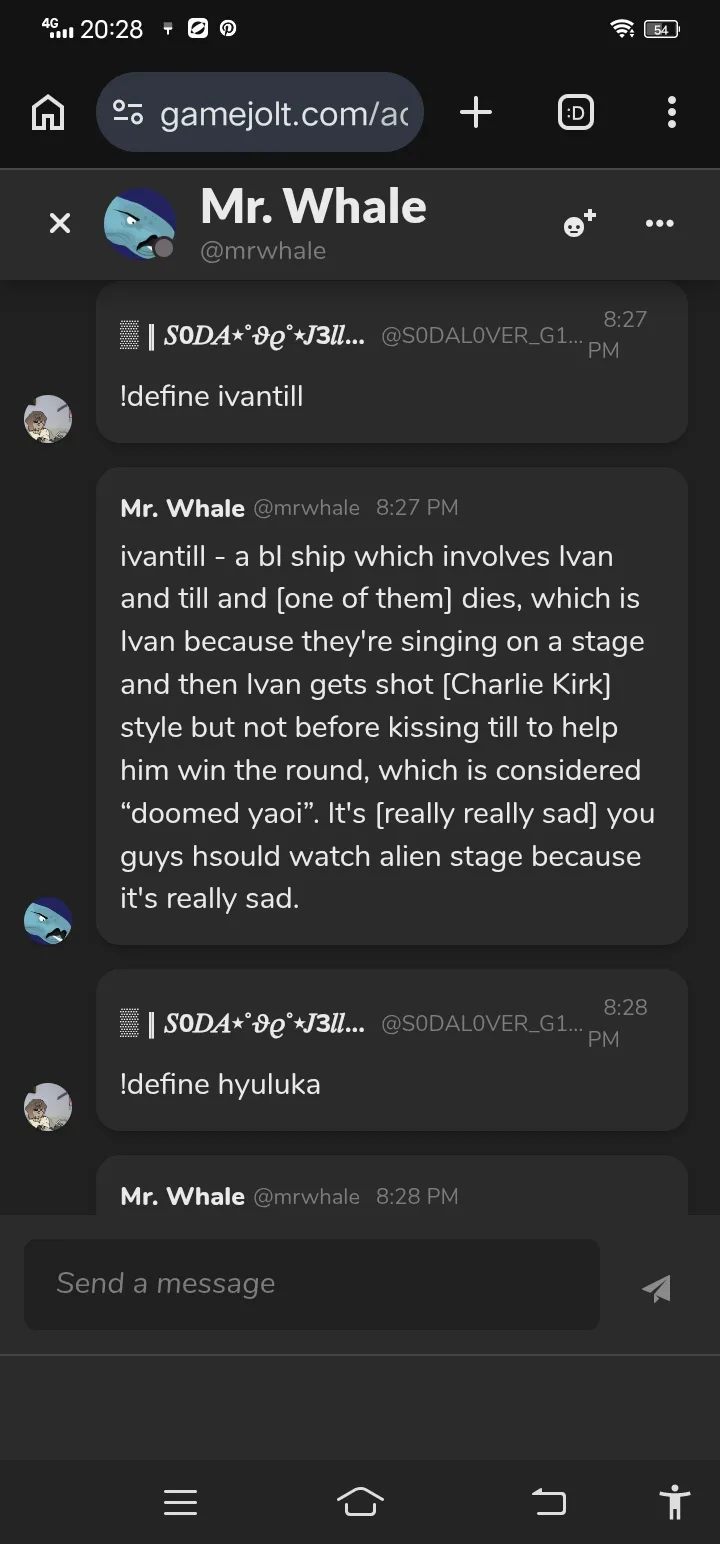Close the Mr. Whale chat

pos(60,223)
